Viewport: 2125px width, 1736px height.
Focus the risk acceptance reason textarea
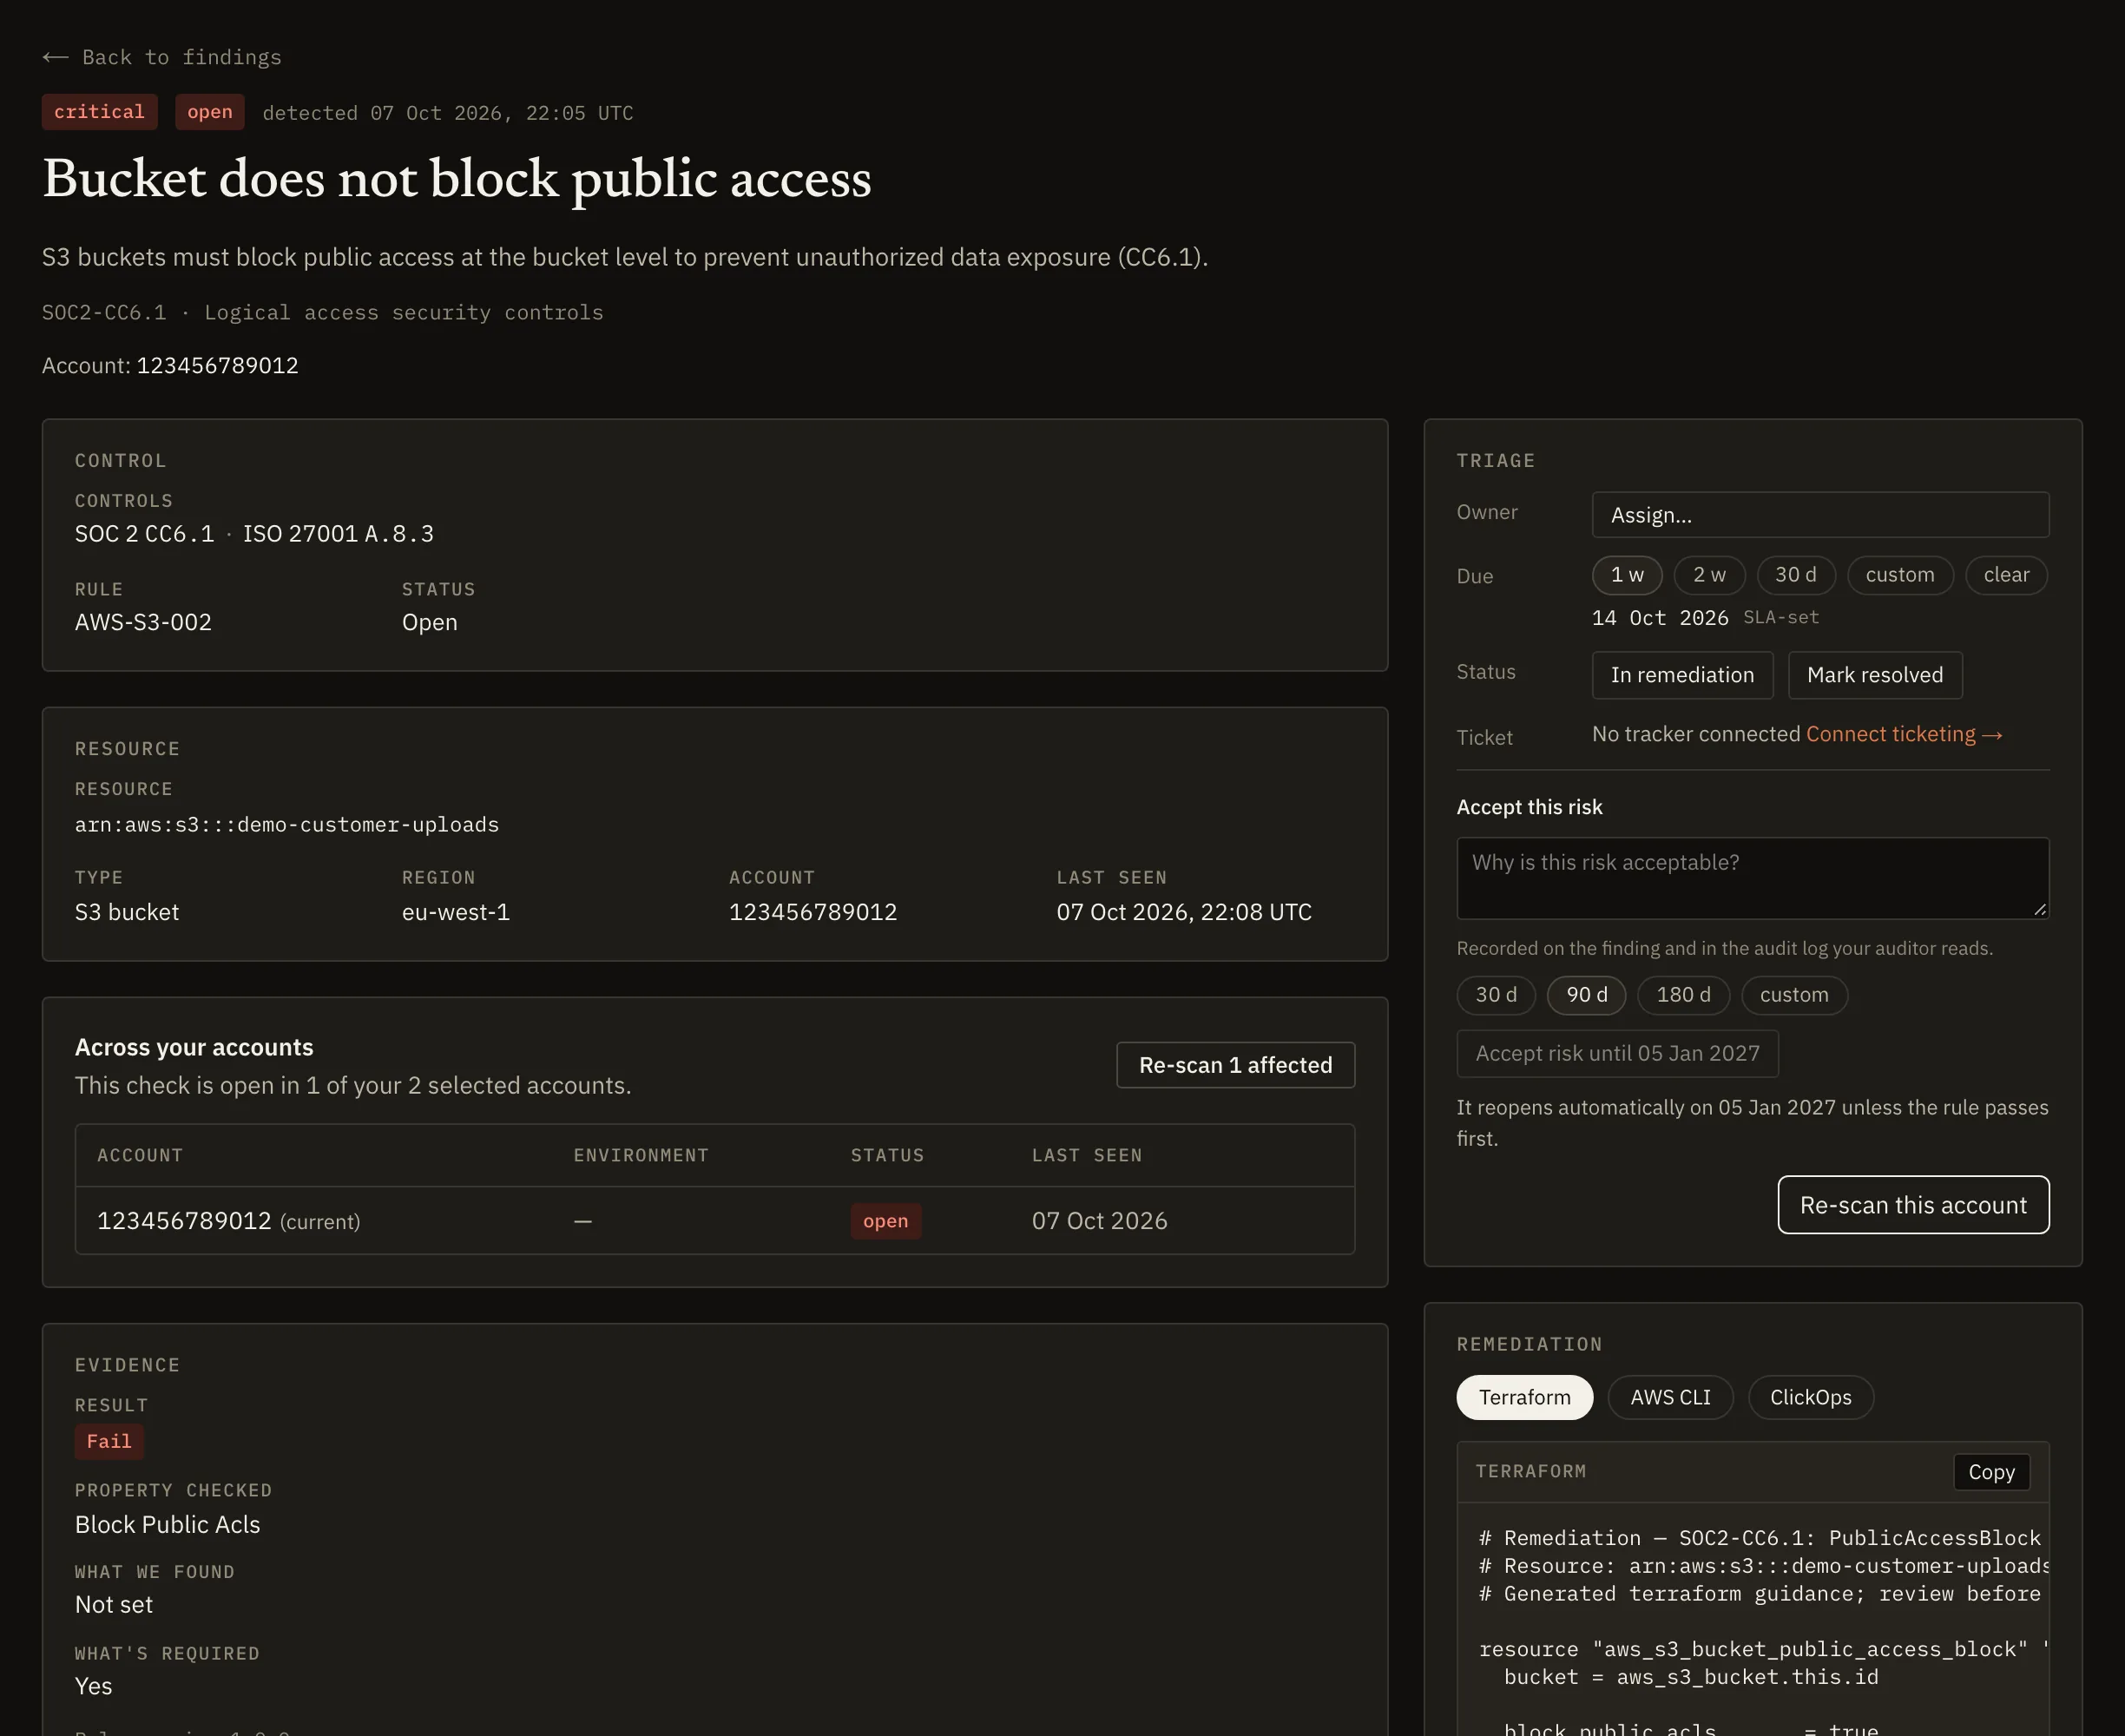(1752, 878)
